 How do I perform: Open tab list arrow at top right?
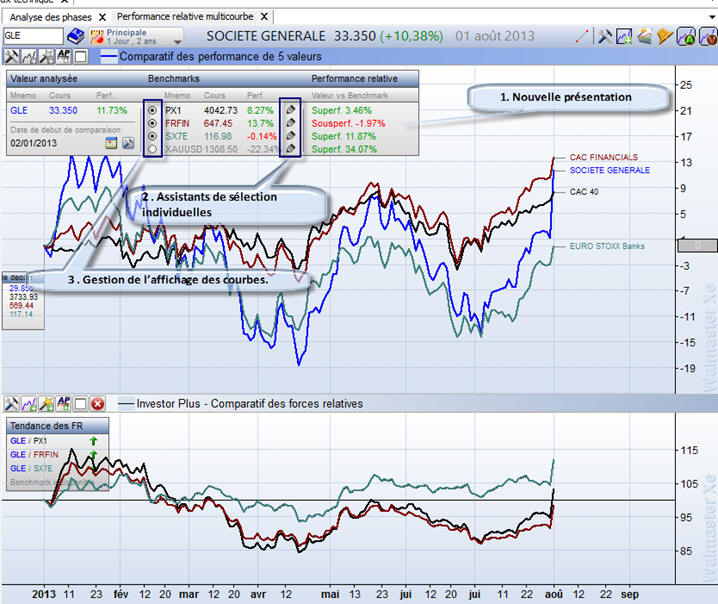713,17
